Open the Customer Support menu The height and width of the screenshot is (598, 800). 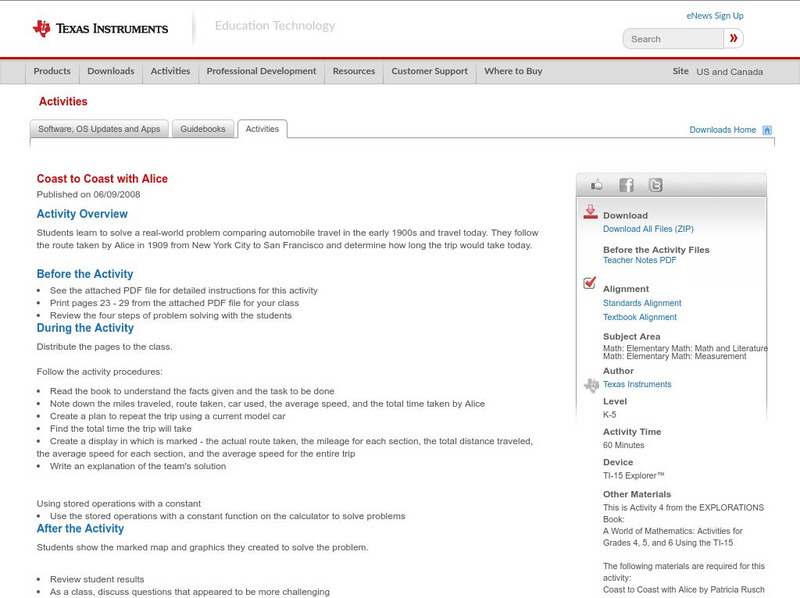pos(430,71)
